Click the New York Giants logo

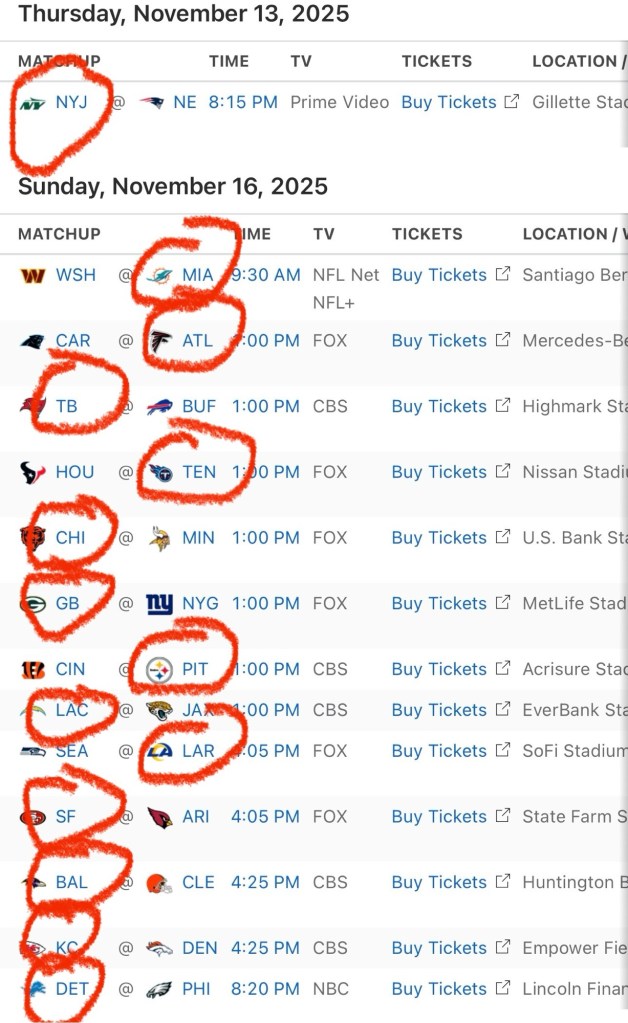[159, 603]
